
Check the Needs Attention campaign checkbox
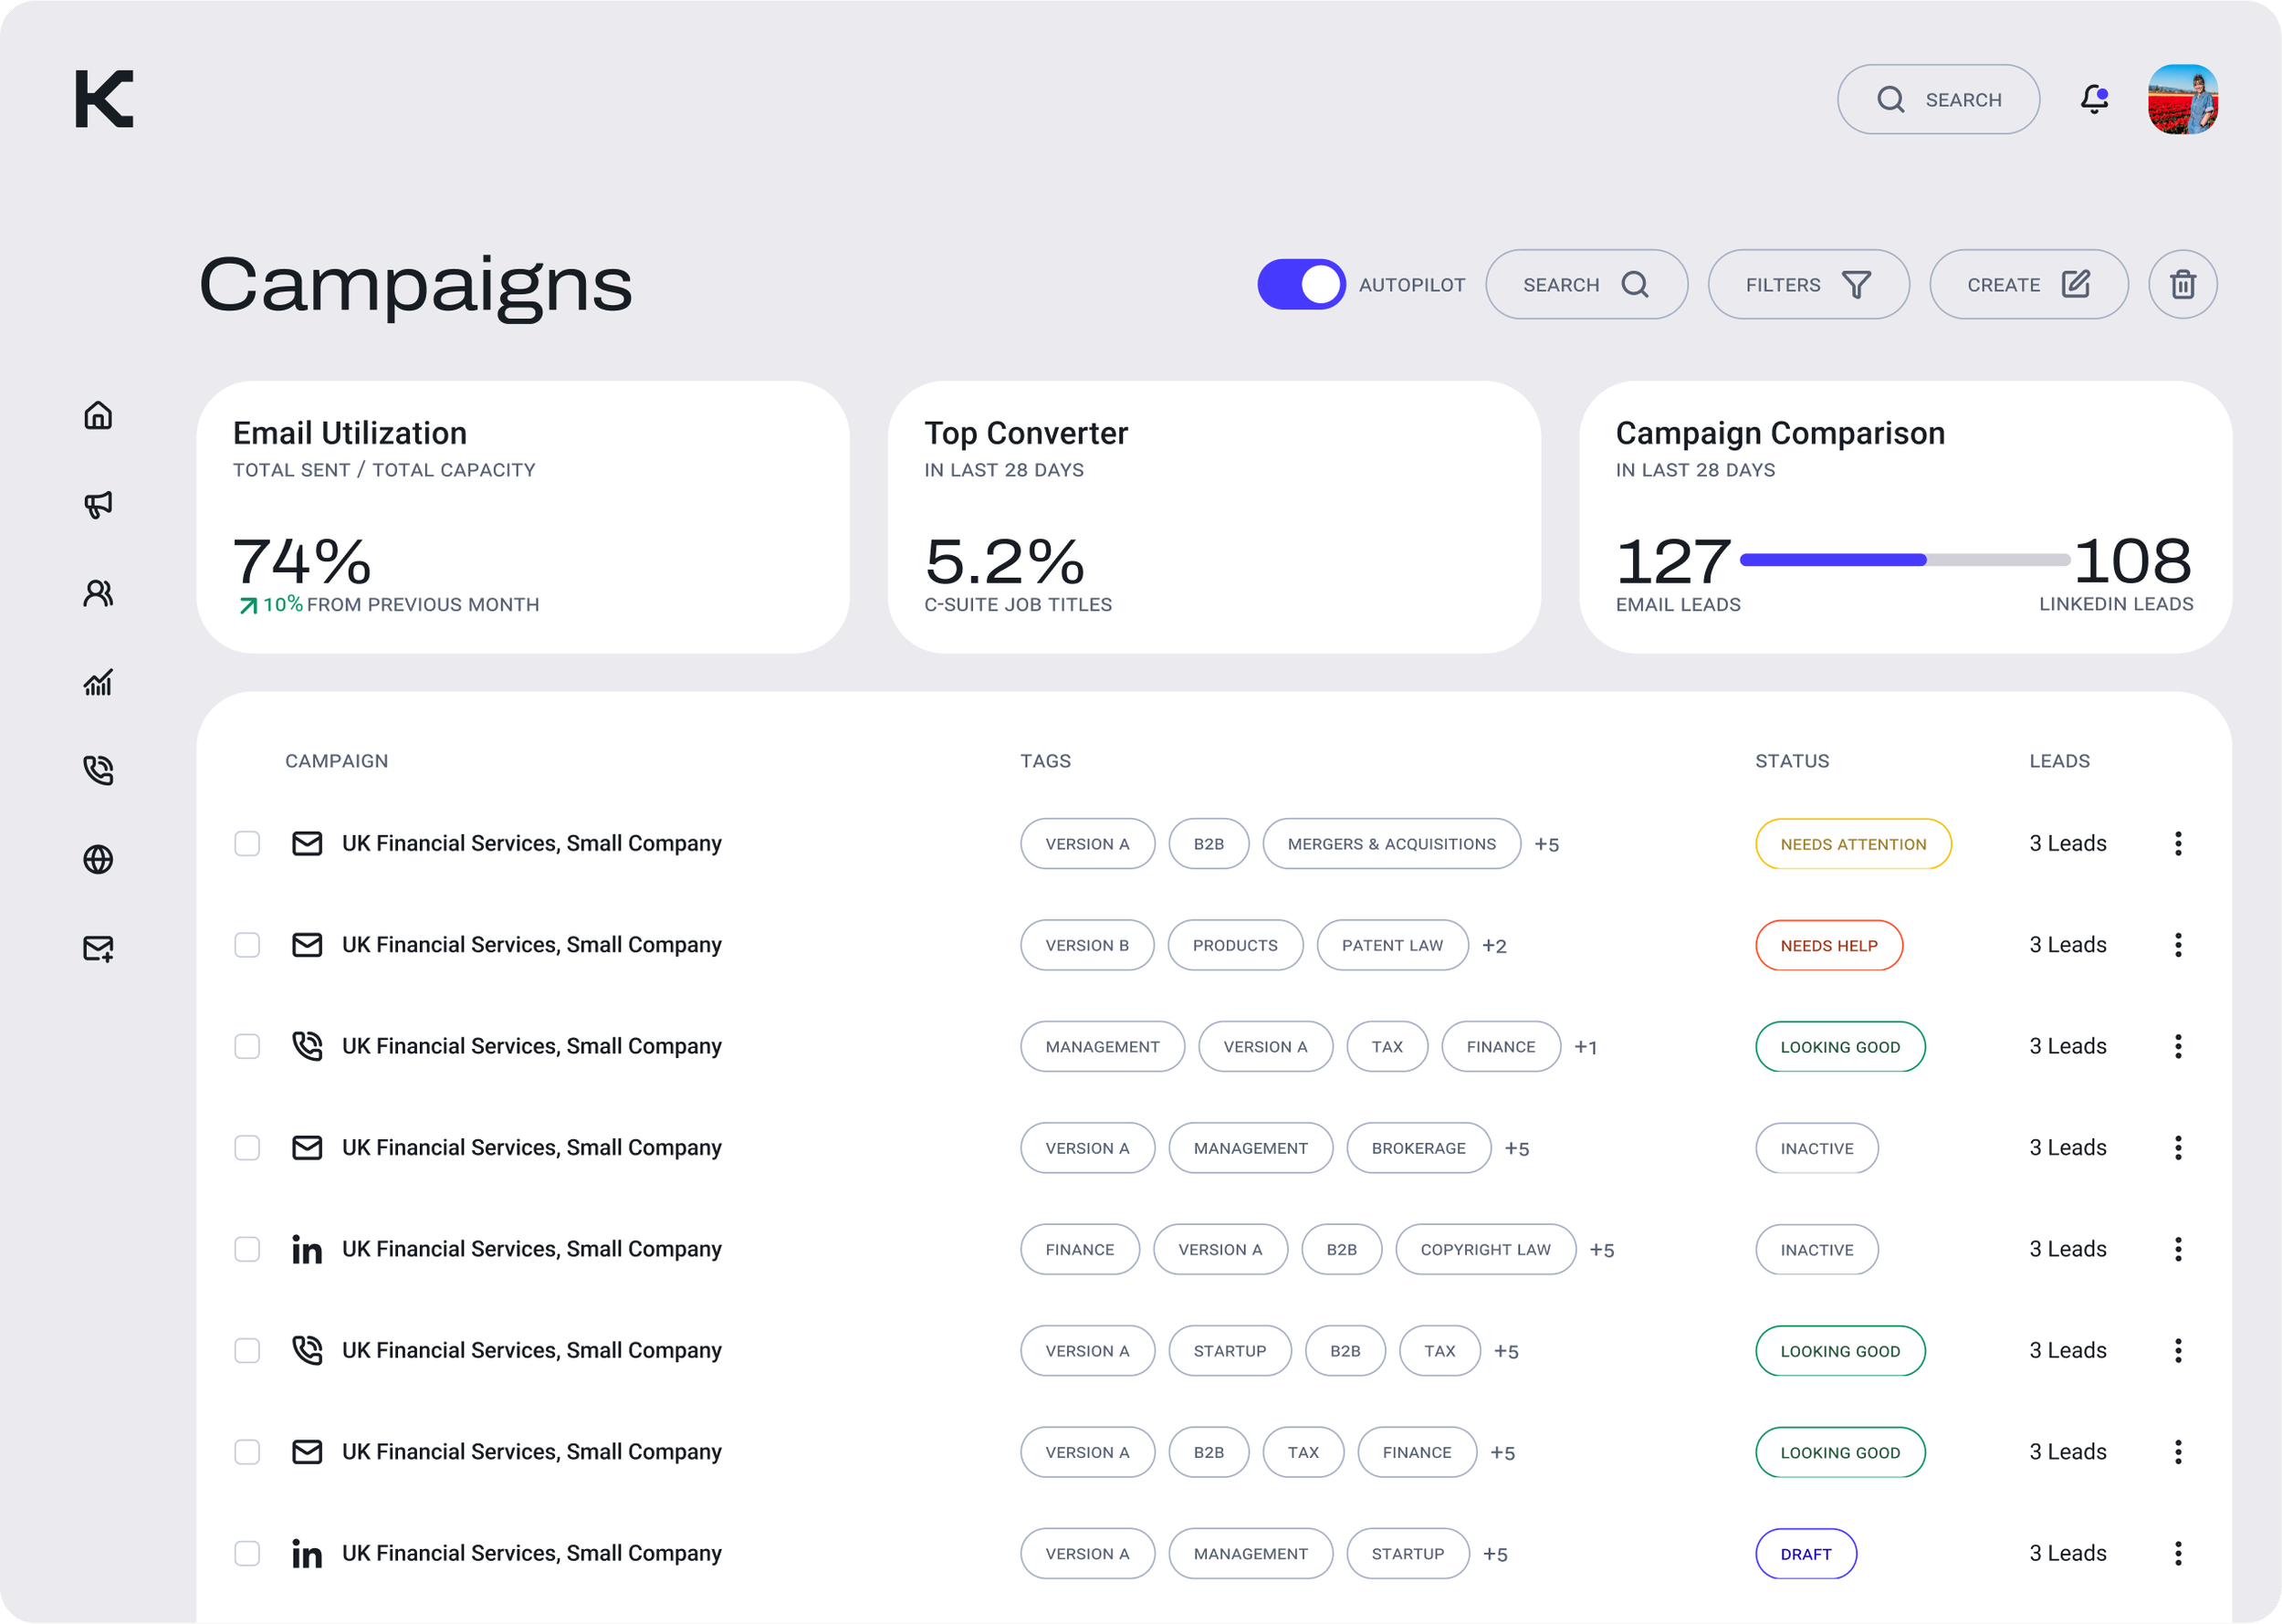tap(247, 844)
